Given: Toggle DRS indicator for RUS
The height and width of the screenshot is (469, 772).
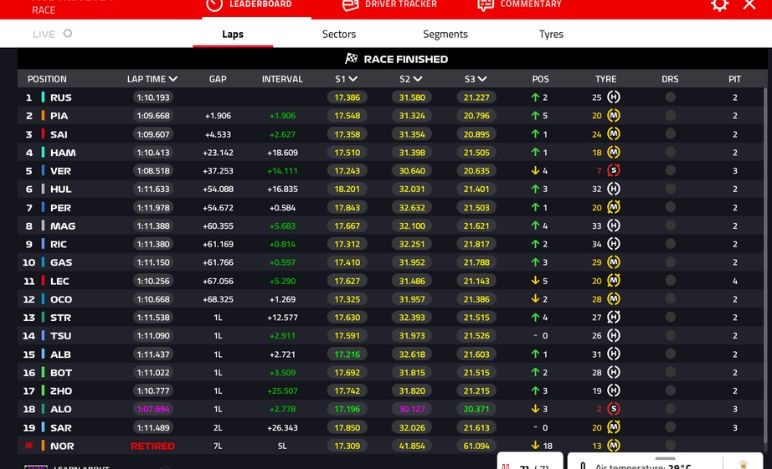Looking at the screenshot, I should [670, 98].
